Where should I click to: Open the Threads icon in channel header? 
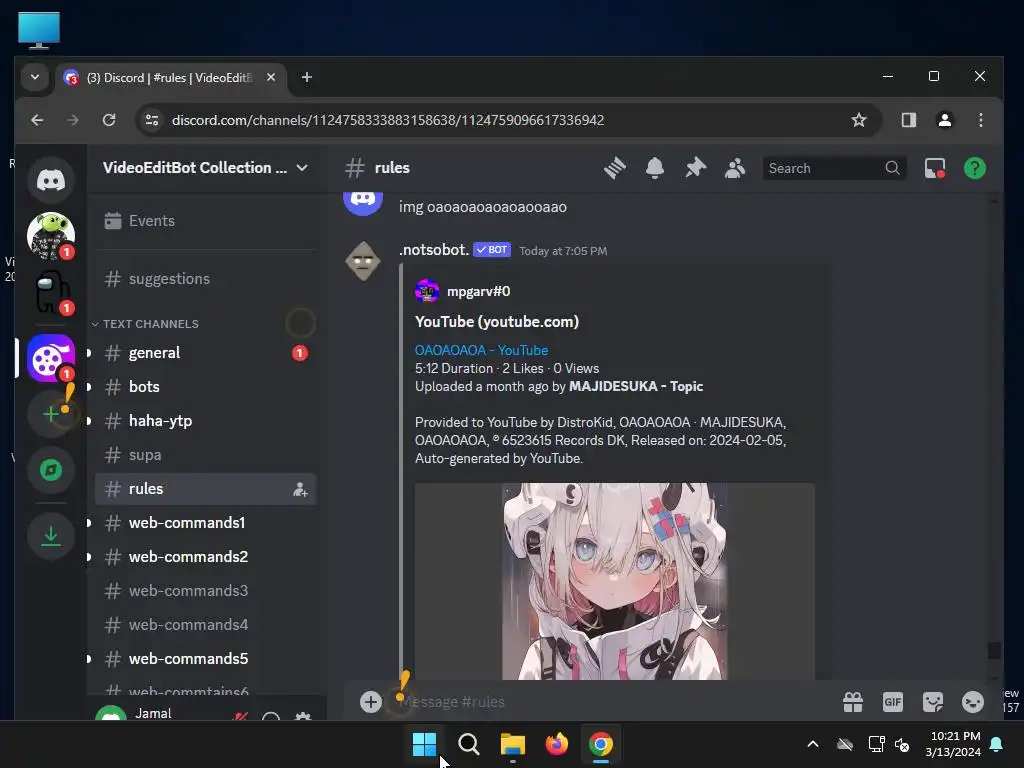pos(615,168)
